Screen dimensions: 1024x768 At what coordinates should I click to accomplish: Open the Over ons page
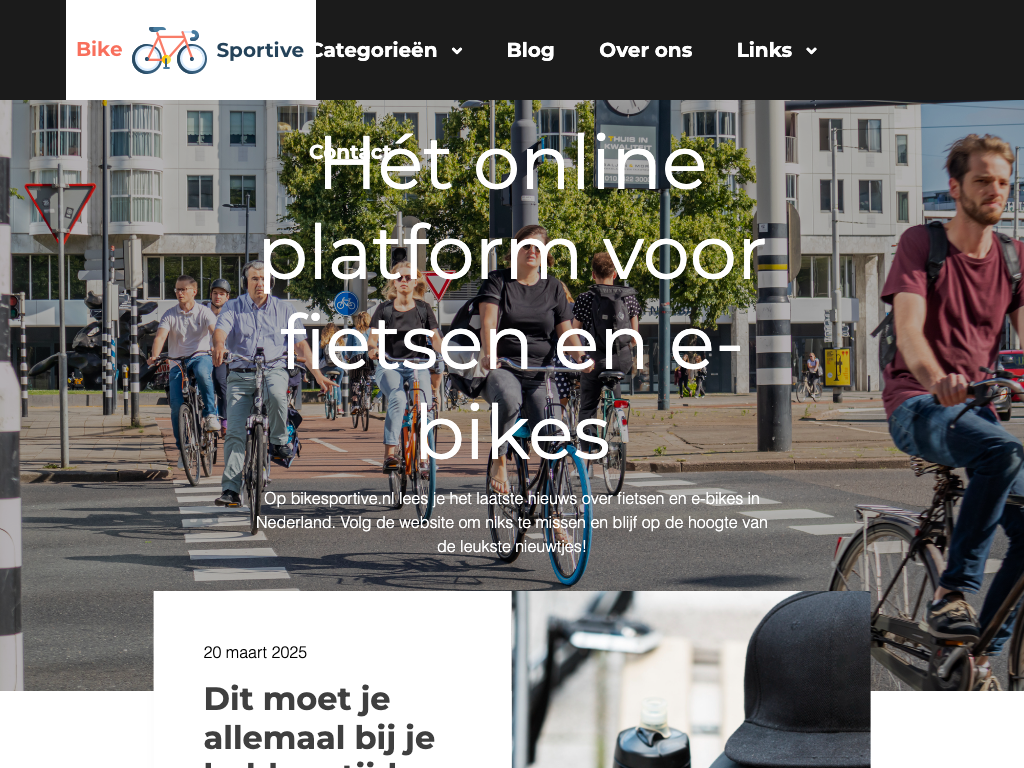[x=645, y=50]
